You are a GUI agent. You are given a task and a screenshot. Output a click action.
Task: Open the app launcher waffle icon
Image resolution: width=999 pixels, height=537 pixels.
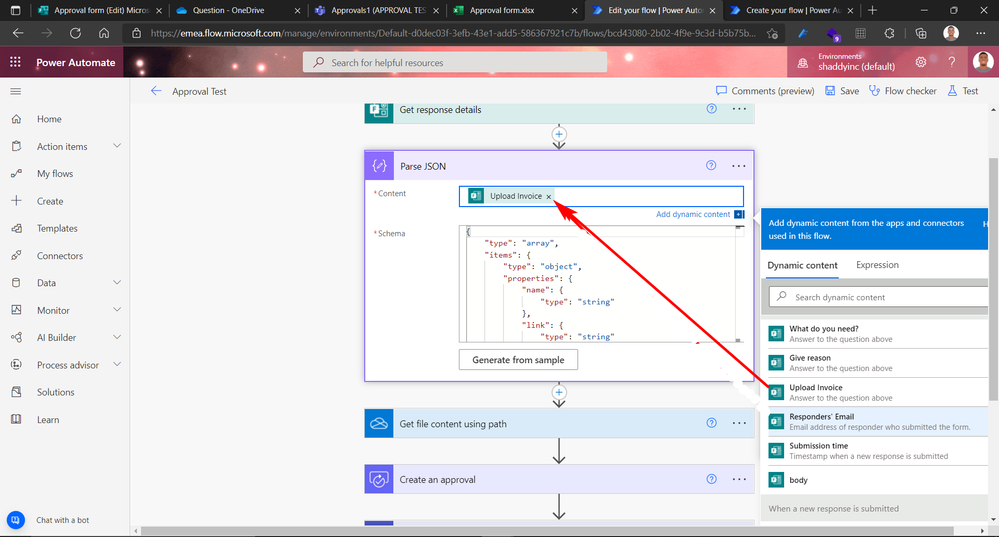(x=15, y=62)
